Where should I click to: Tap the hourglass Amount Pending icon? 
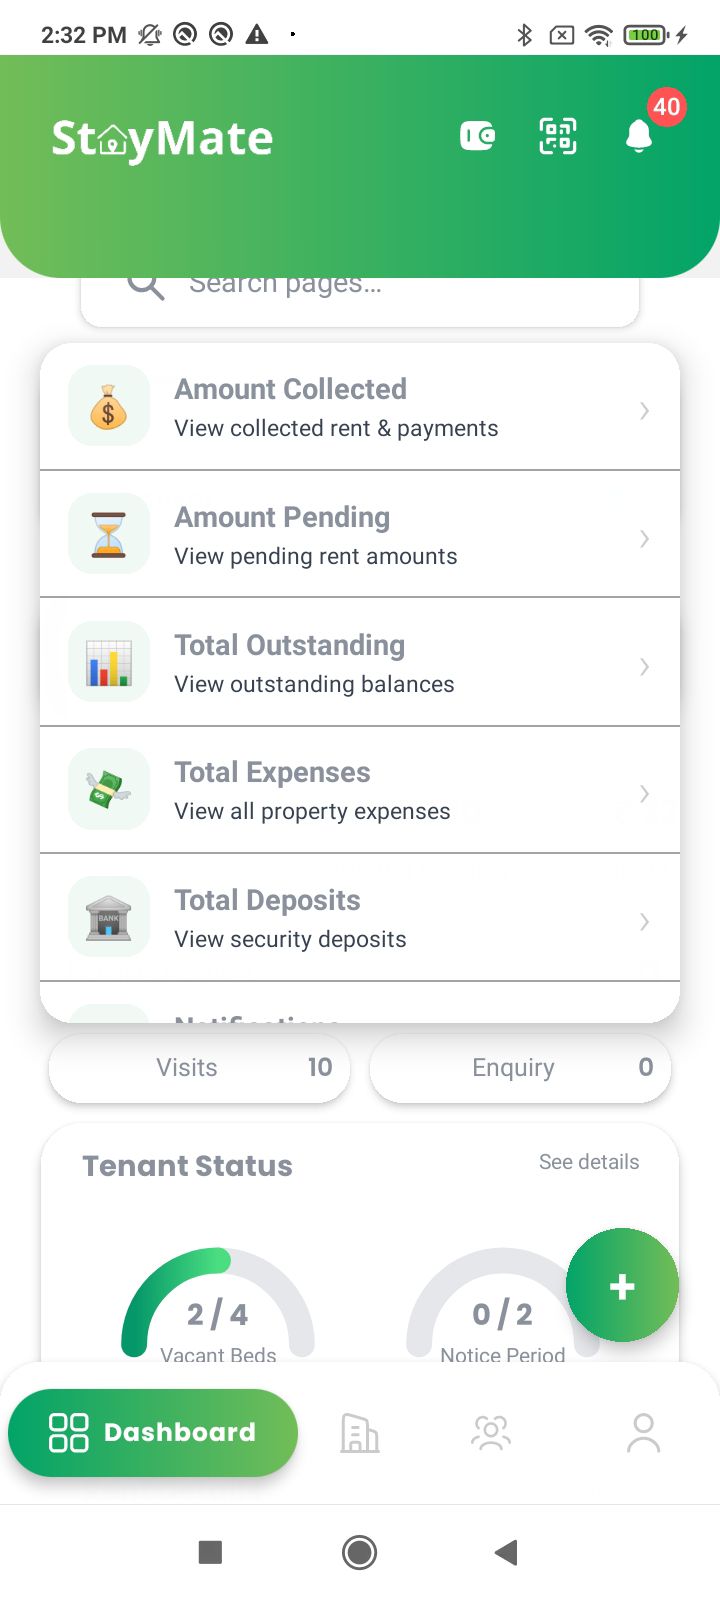tap(109, 534)
